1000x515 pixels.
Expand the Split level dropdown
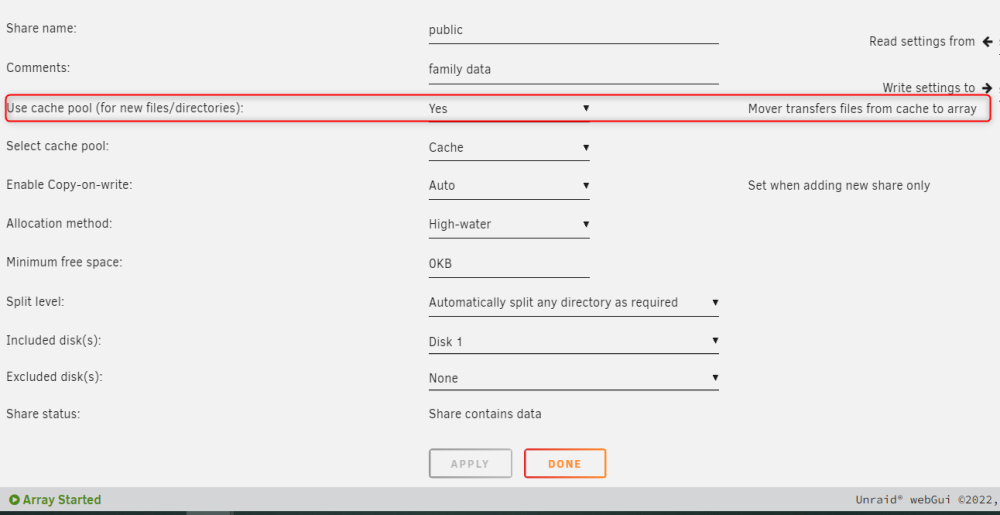573,303
